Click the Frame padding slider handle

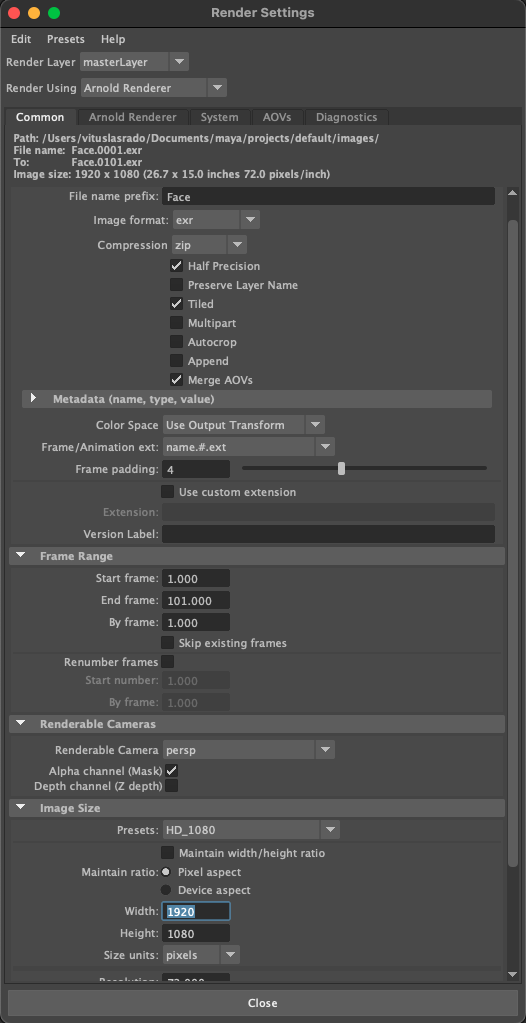[341, 468]
